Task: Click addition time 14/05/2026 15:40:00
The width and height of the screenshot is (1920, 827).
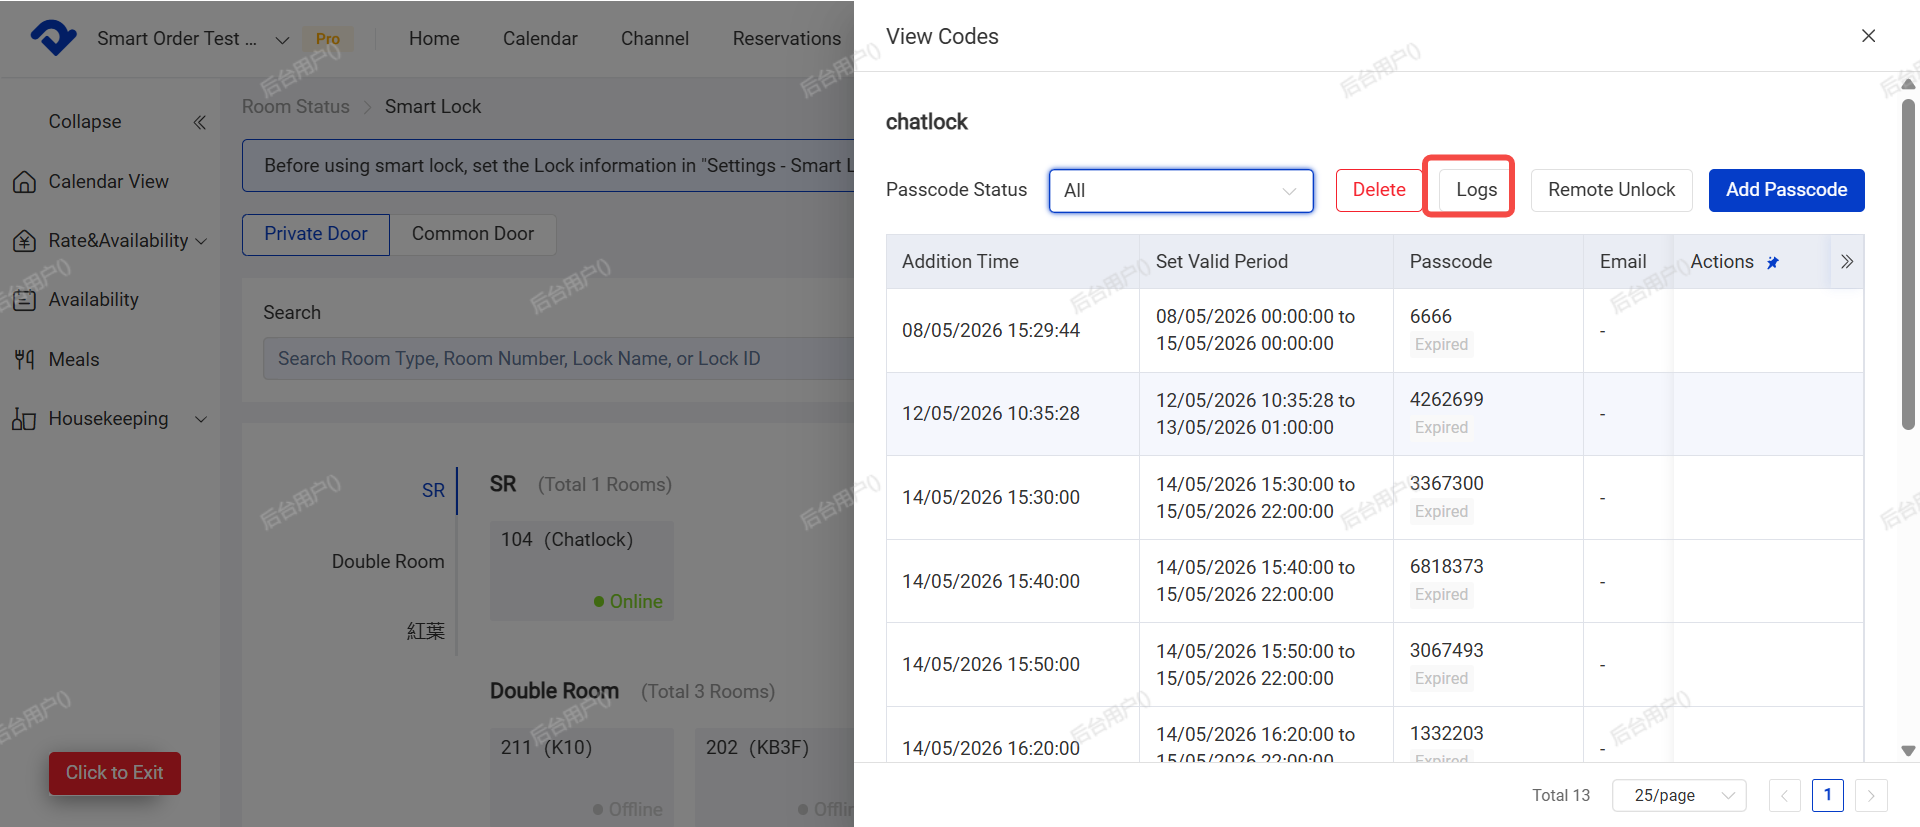Action: 990,582
